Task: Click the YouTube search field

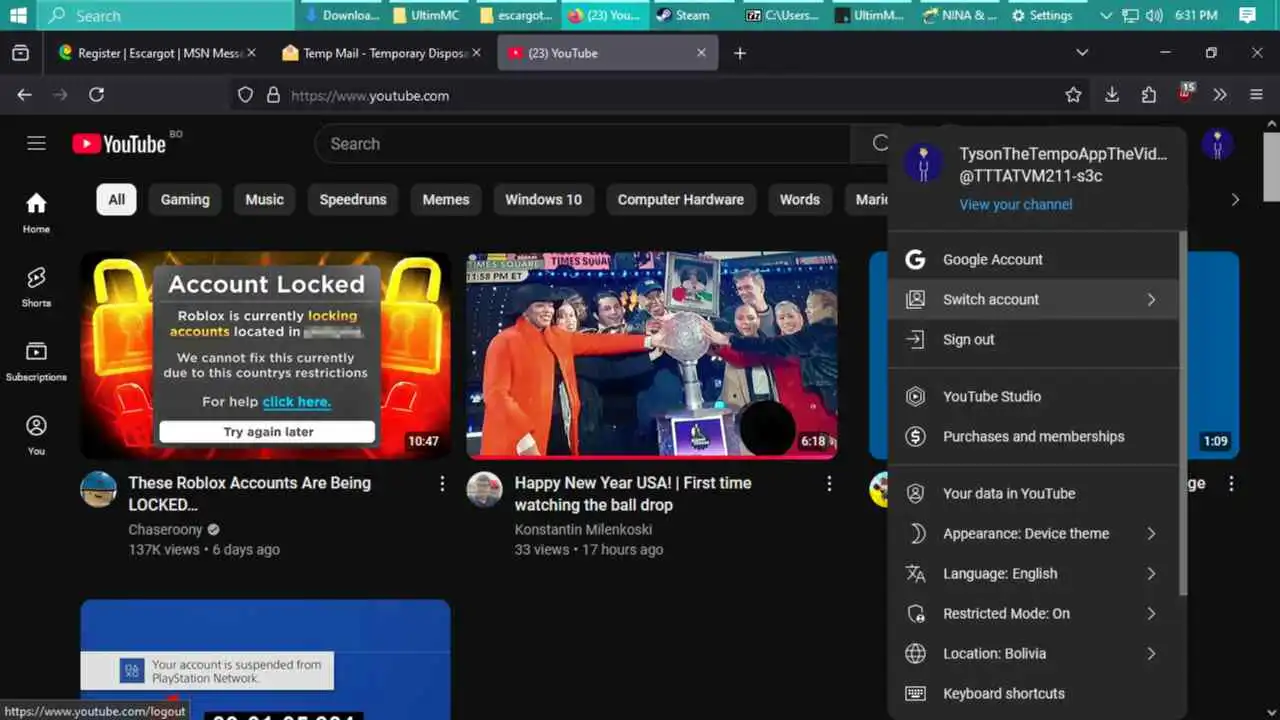Action: [583, 144]
